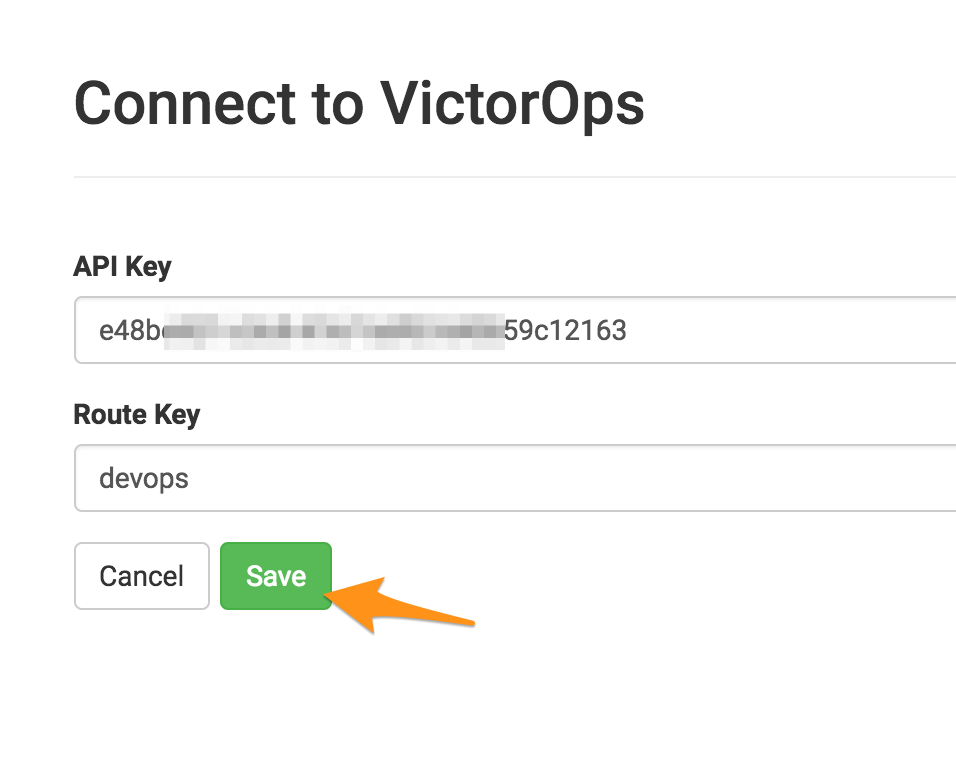This screenshot has width=956, height=760.
Task: Click the green Save label text
Action: click(275, 576)
